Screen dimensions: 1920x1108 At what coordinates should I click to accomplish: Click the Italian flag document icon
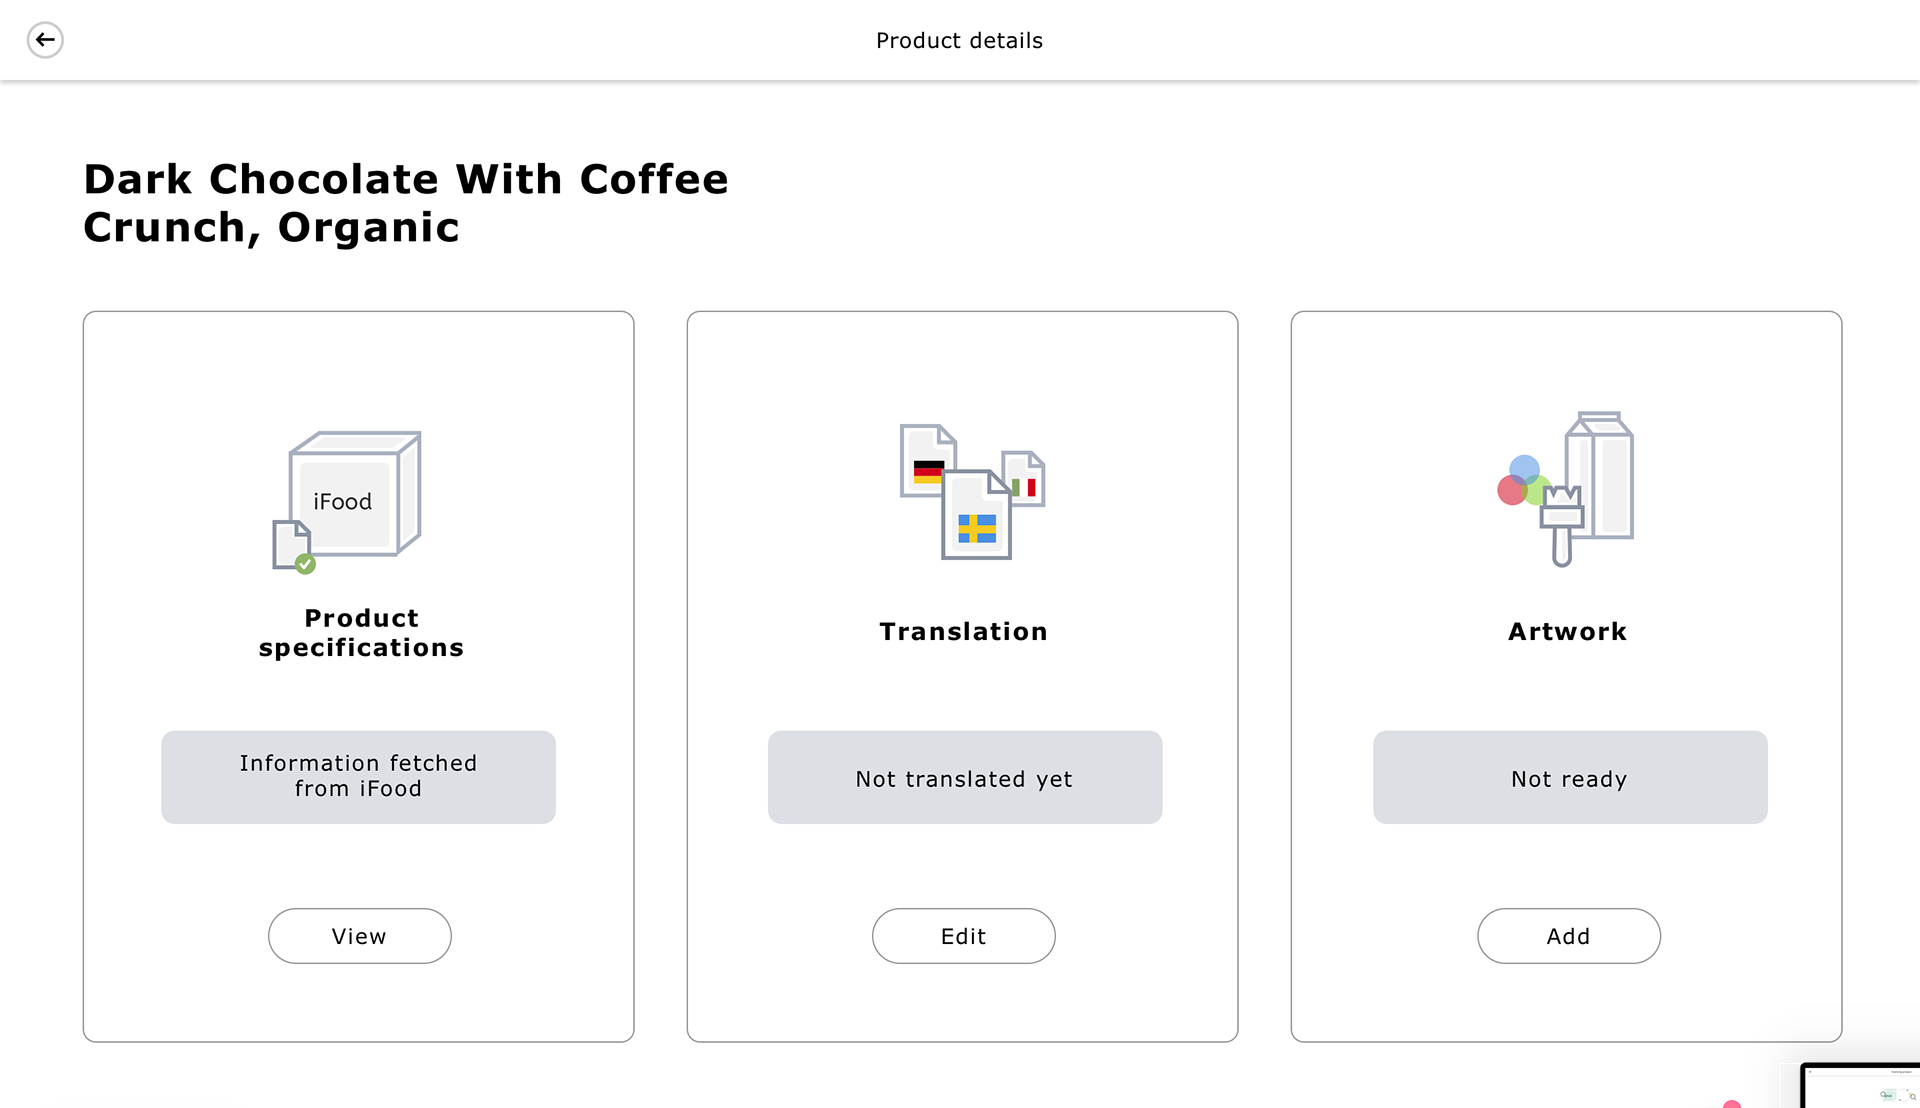pos(1025,478)
